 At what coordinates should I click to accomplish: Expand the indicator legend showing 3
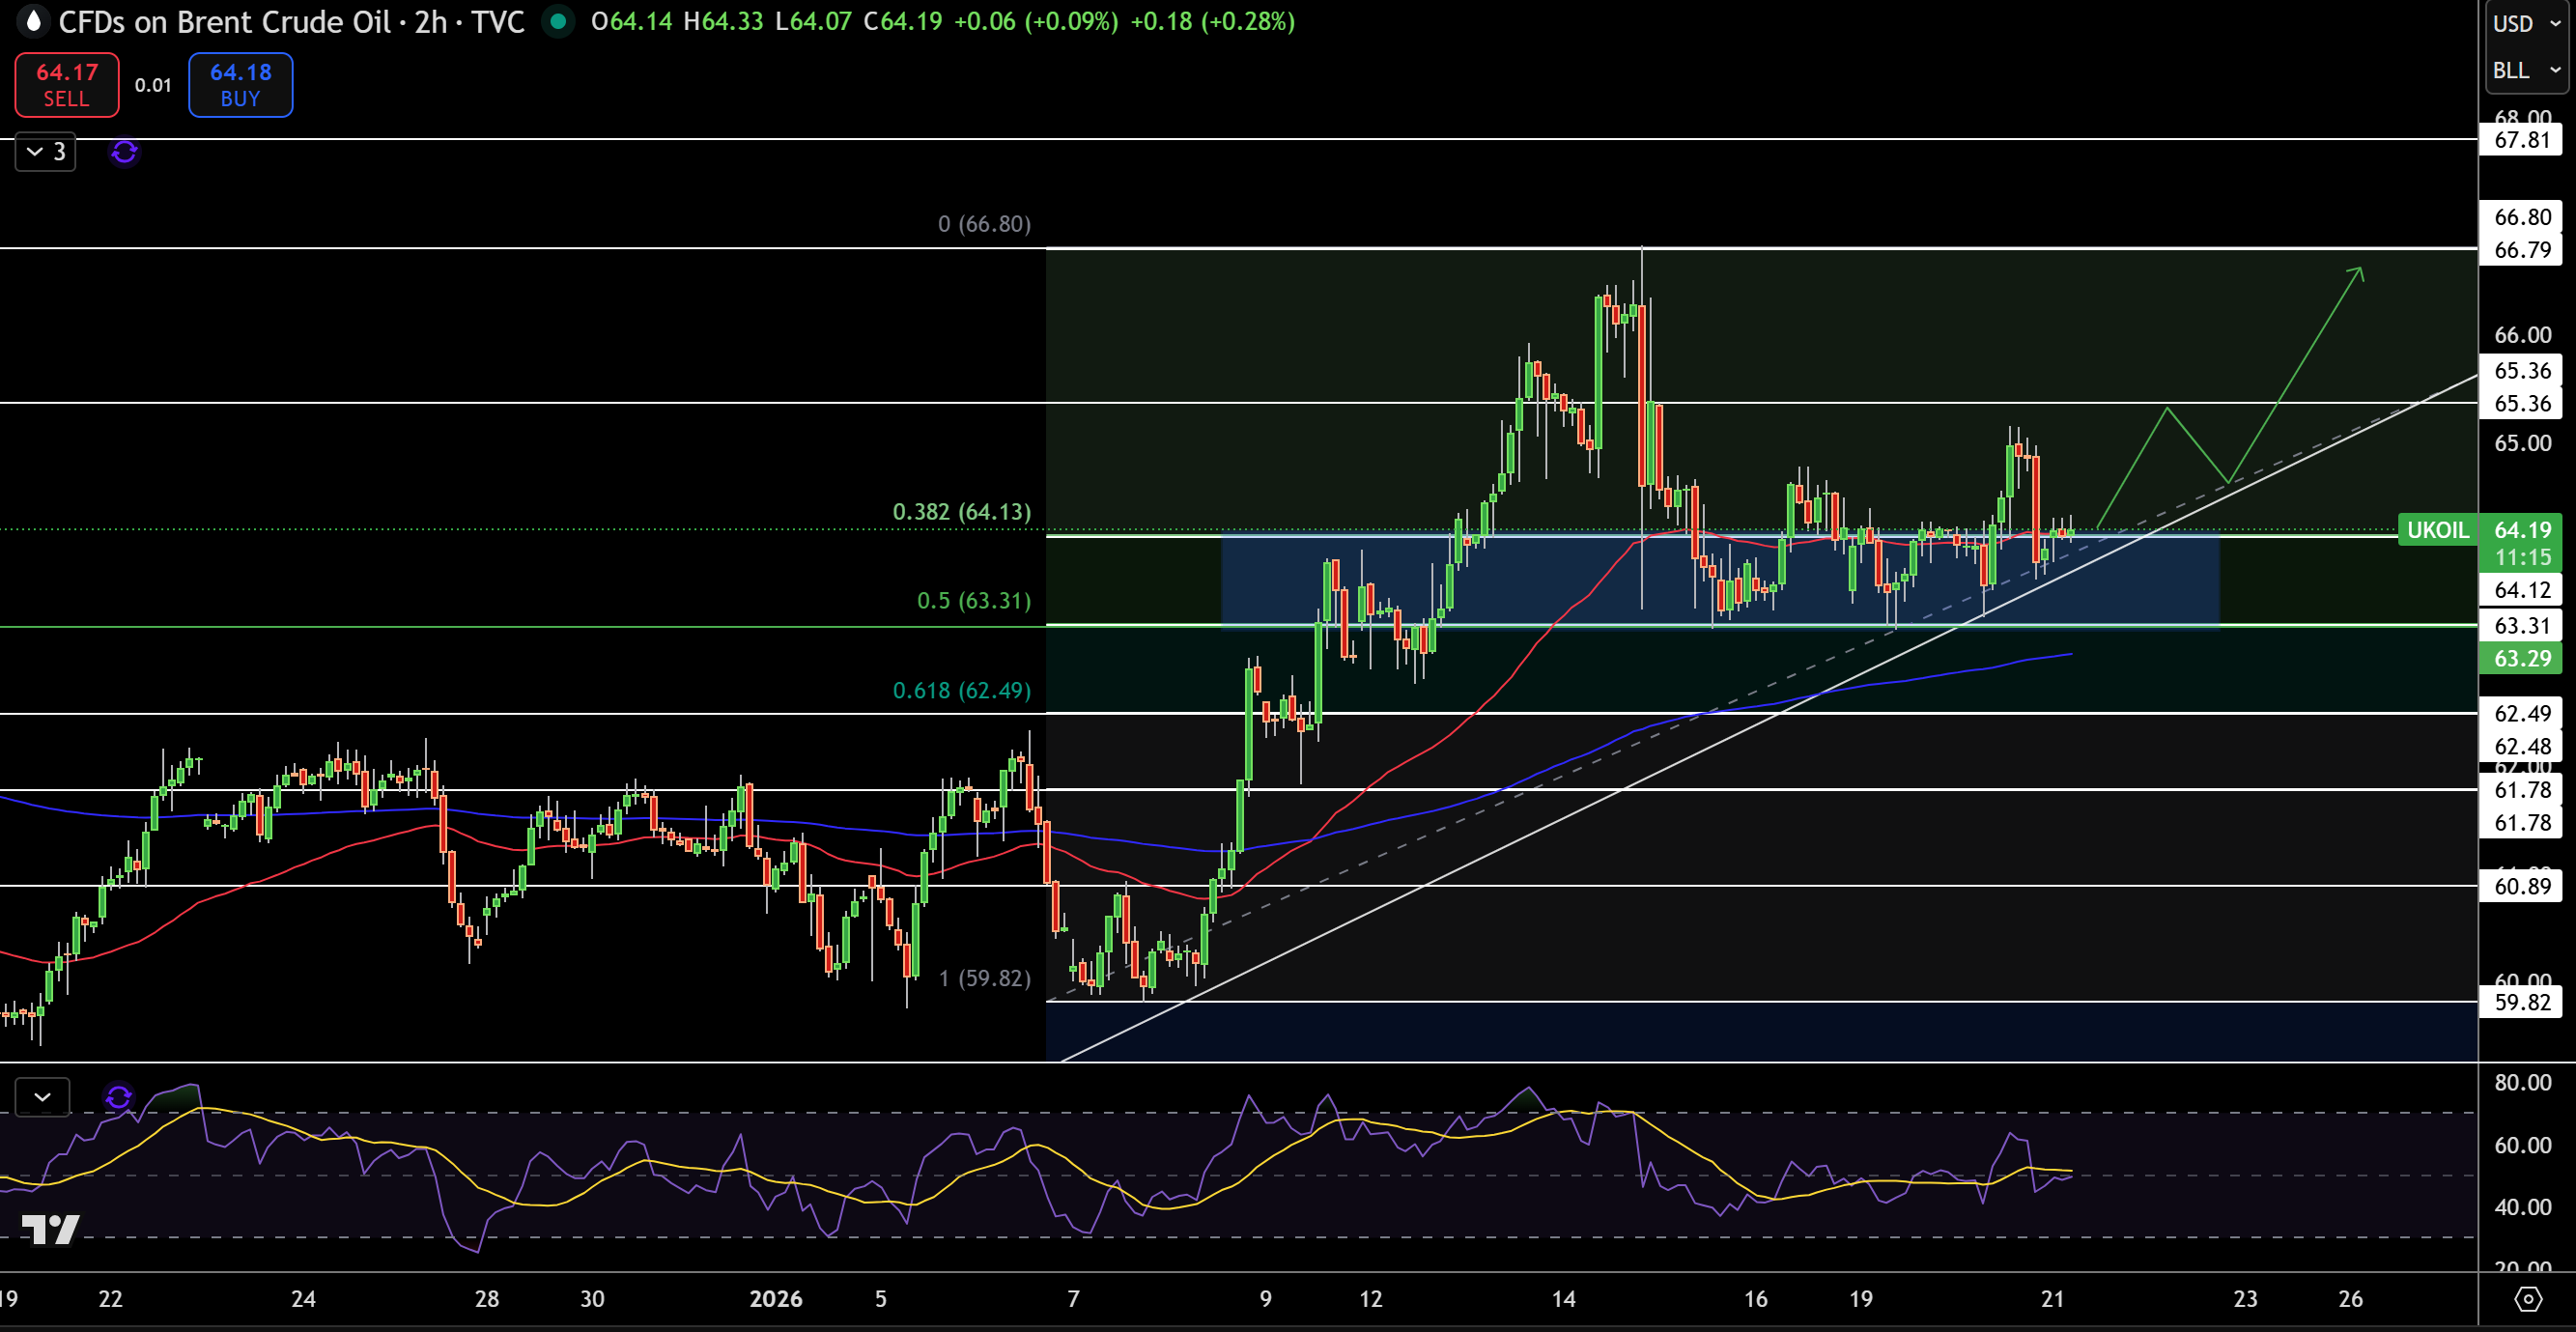pos(46,152)
